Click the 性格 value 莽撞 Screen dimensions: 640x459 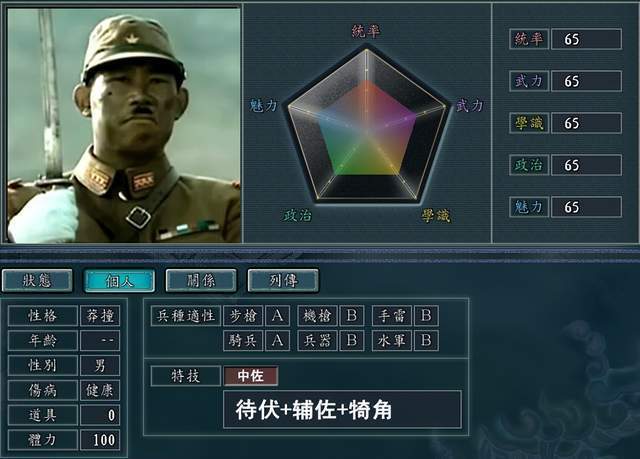100,315
